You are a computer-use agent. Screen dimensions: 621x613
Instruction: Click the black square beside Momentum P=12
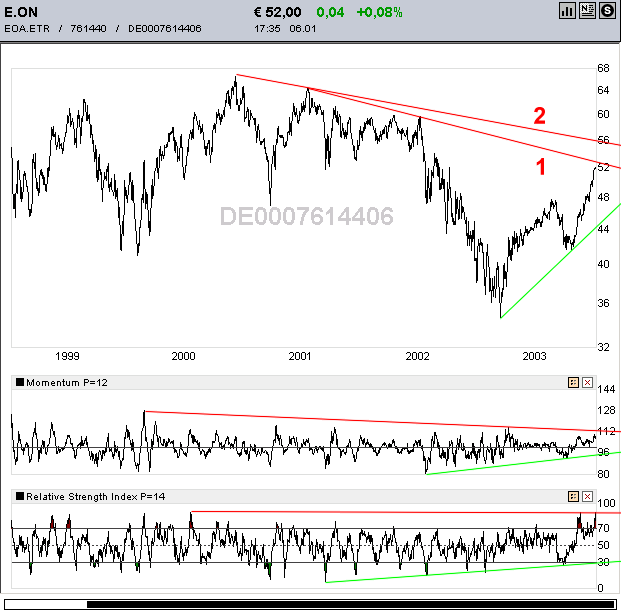point(20,382)
